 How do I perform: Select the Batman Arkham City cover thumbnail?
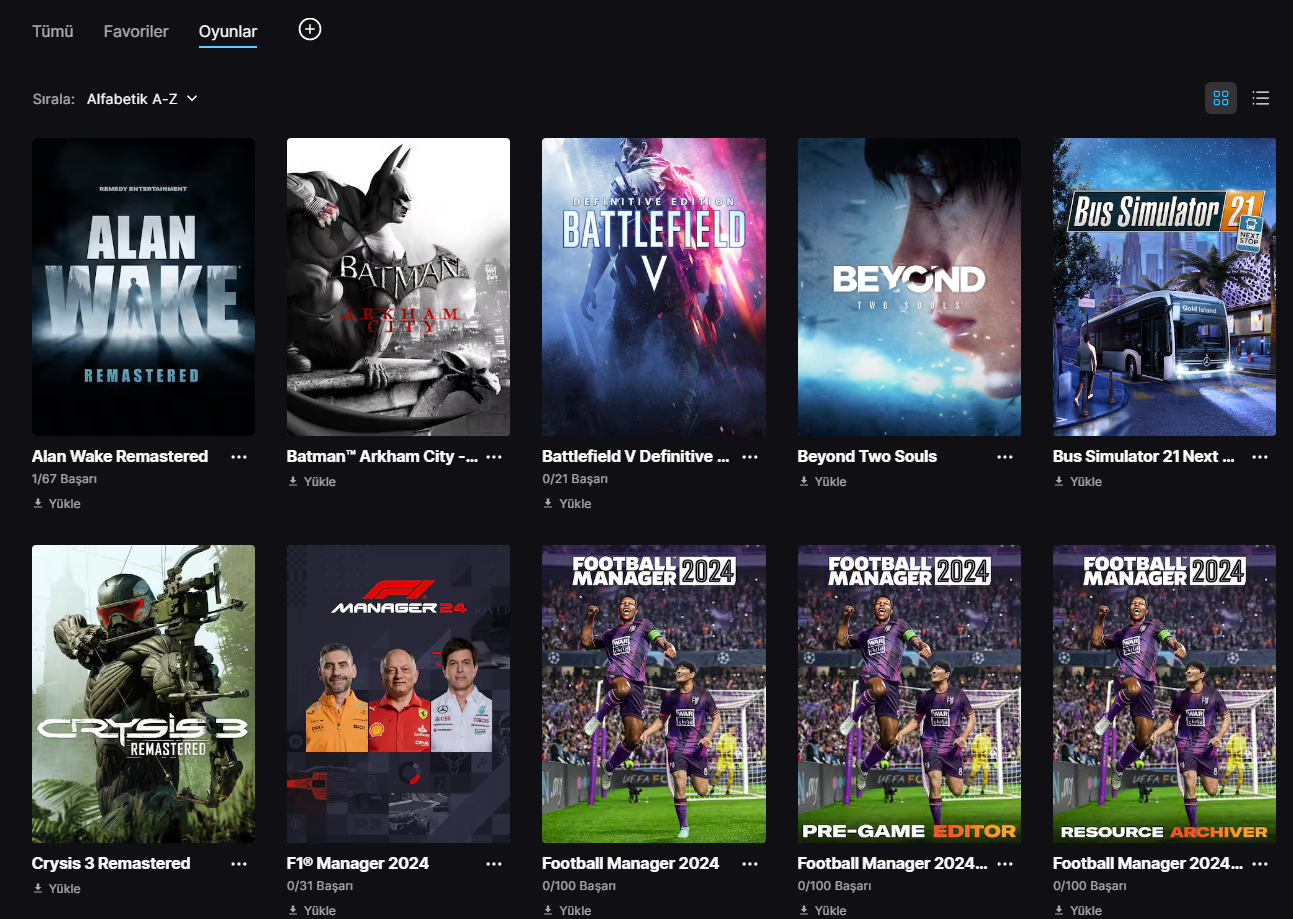[x=398, y=287]
